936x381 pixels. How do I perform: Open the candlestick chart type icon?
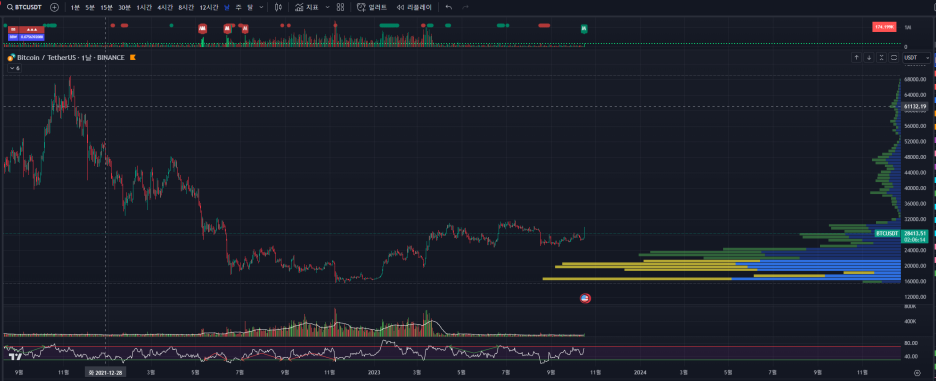click(278, 7)
